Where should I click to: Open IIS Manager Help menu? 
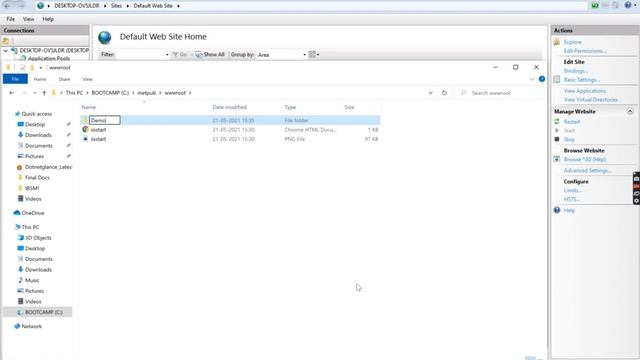click(x=48, y=19)
